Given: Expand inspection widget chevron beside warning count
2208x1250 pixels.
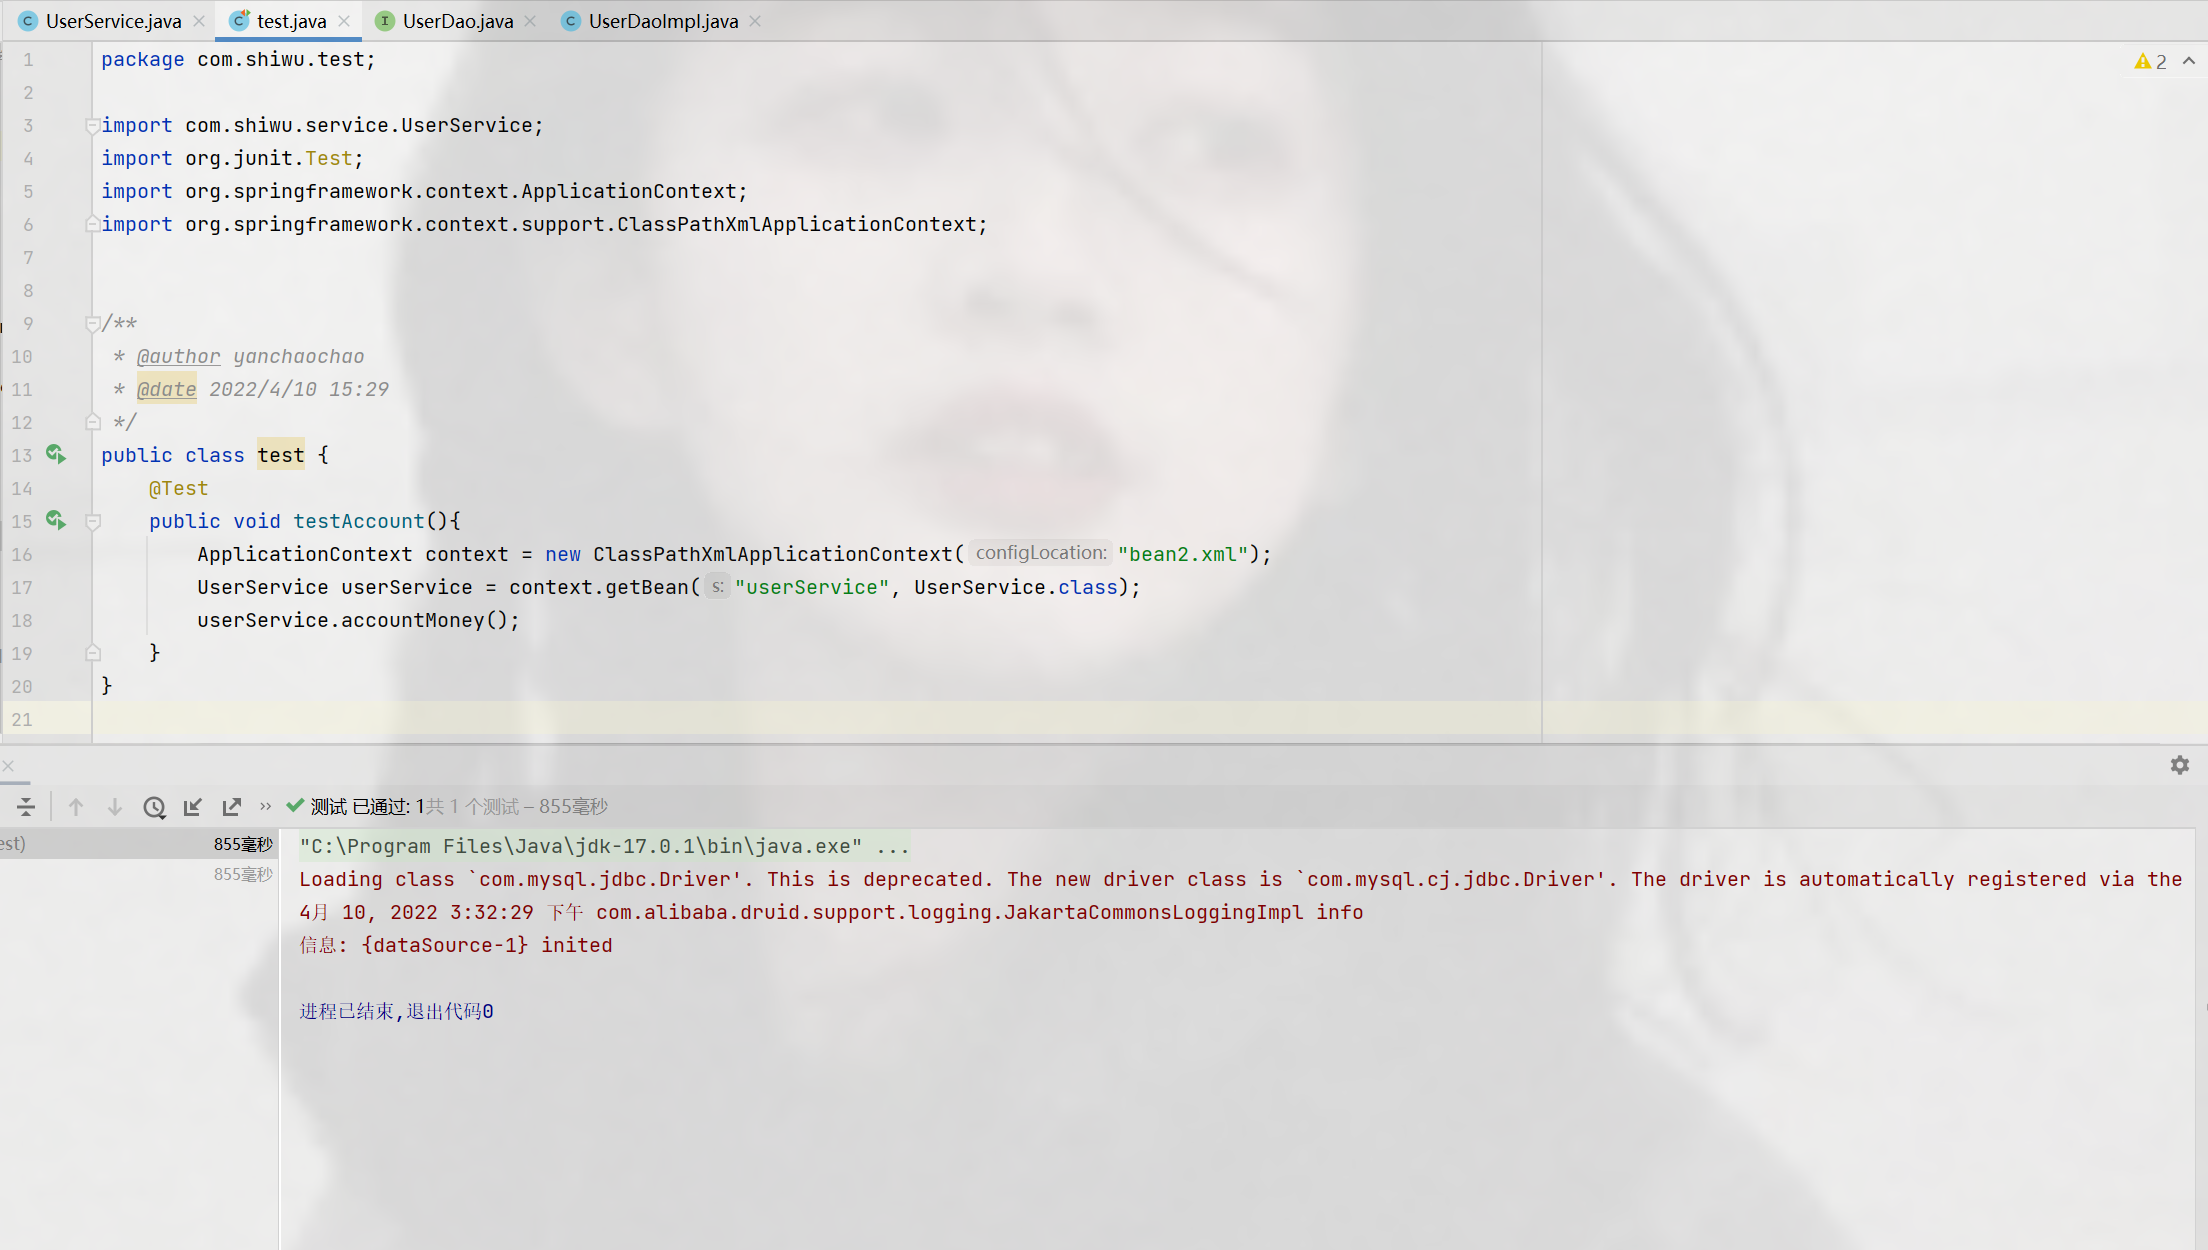Looking at the screenshot, I should 2189,62.
